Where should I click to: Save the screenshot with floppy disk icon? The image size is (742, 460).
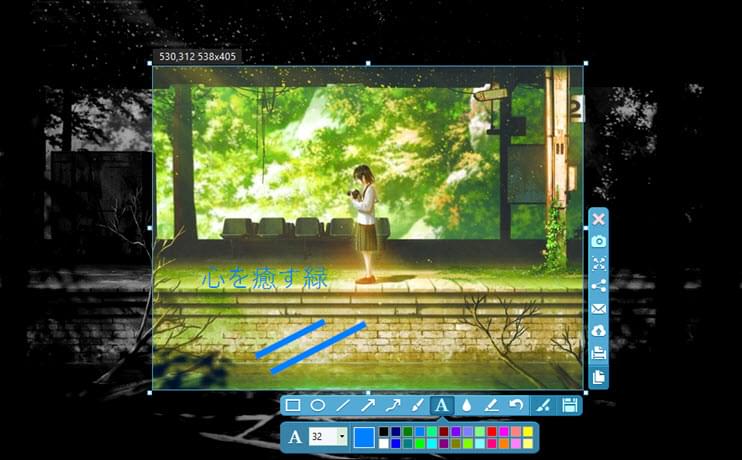click(x=570, y=405)
